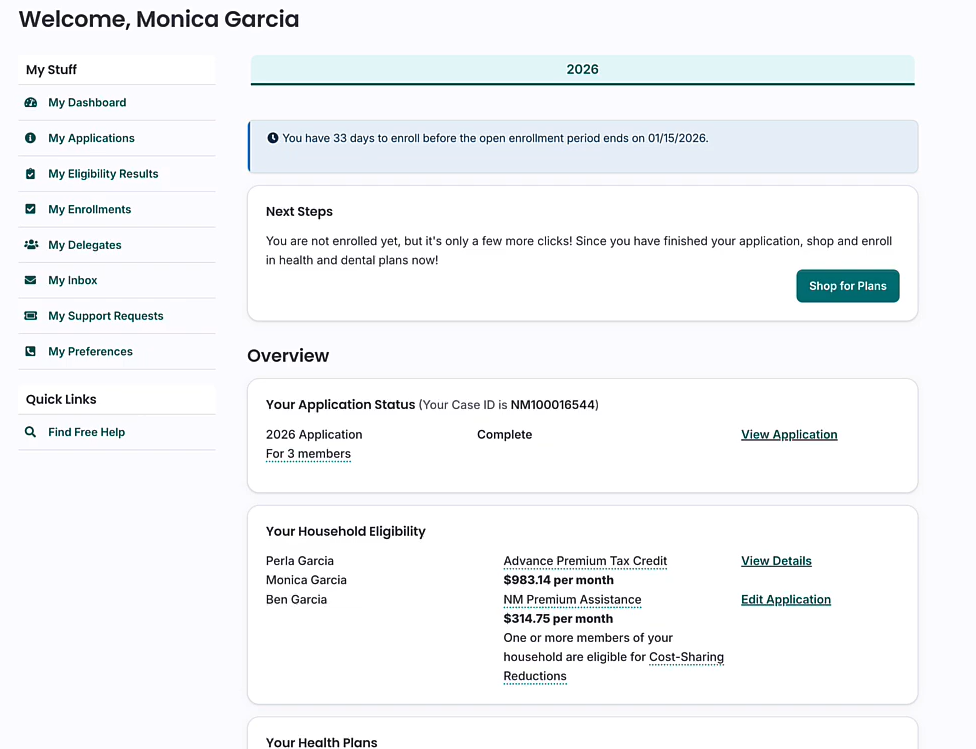Select the 2026 year tab
The width and height of the screenshot is (976, 749).
(582, 70)
